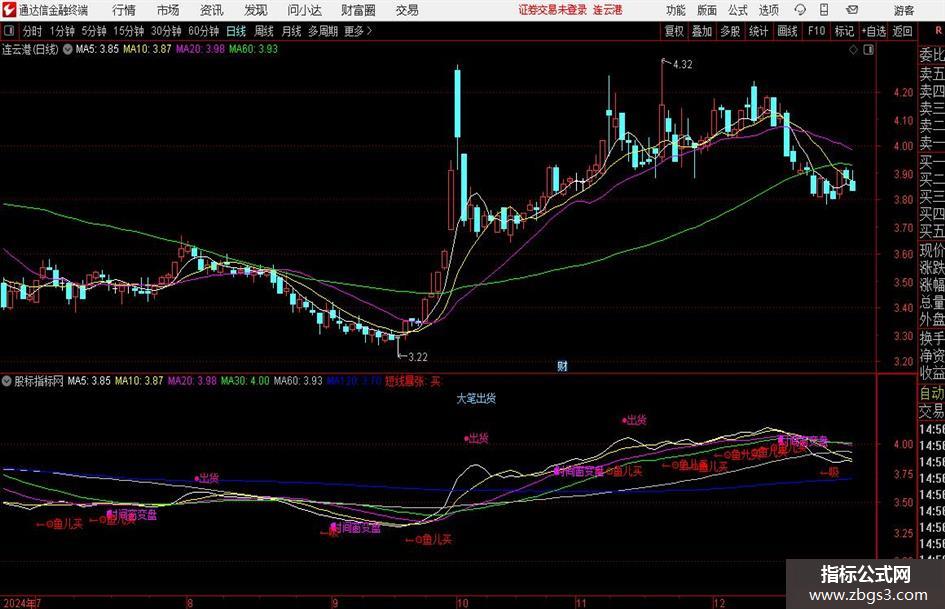Open the mail envelope icon
This screenshot has height=609, width=945.
coord(852,10)
